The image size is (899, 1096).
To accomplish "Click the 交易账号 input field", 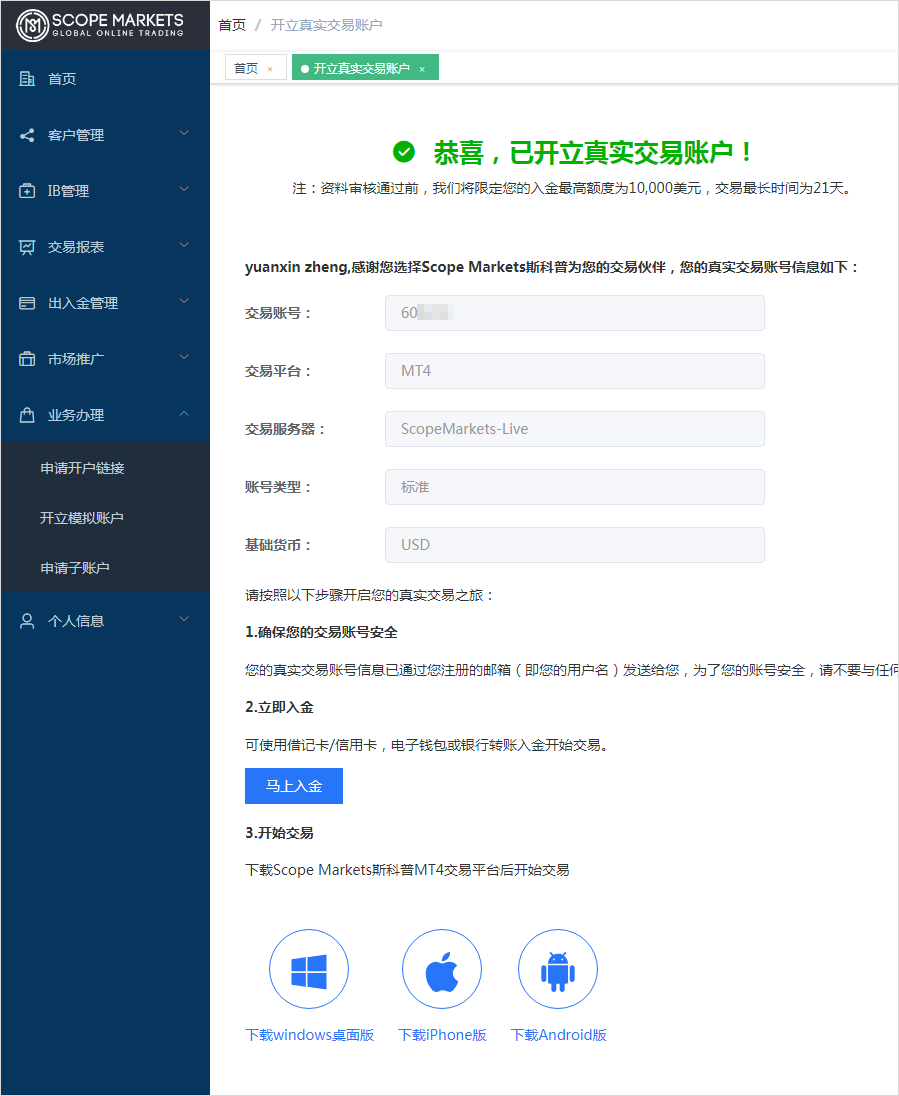I will pyautogui.click(x=574, y=313).
